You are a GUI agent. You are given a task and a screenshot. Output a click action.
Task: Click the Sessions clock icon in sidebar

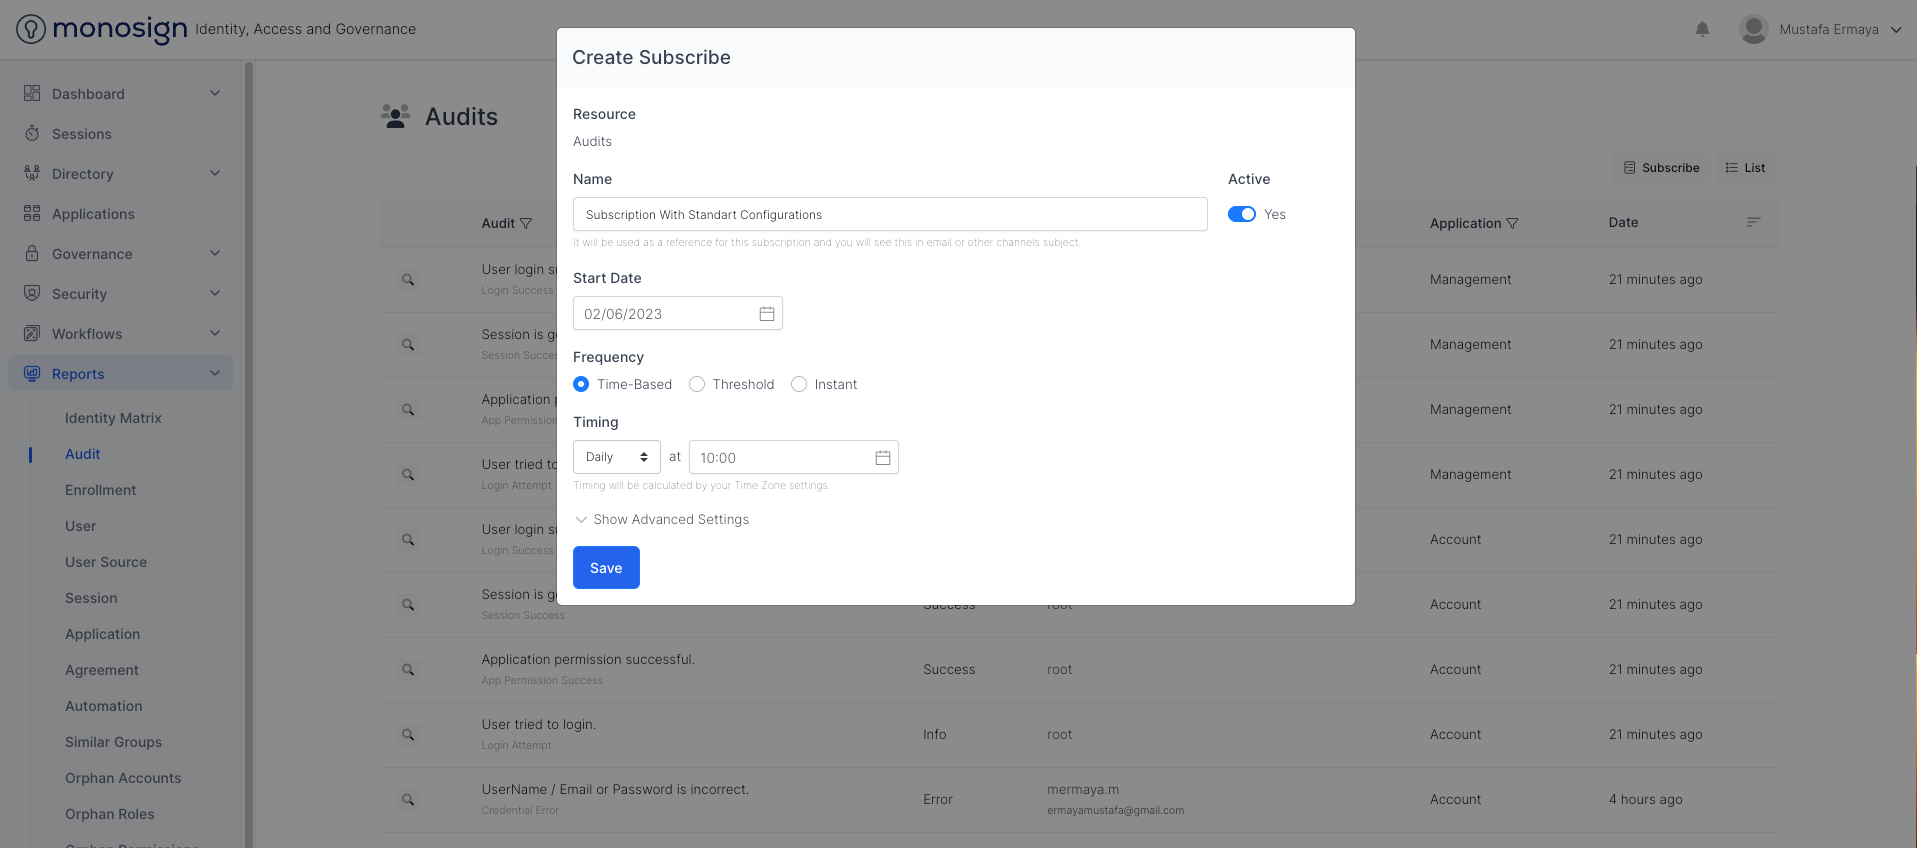pos(32,134)
